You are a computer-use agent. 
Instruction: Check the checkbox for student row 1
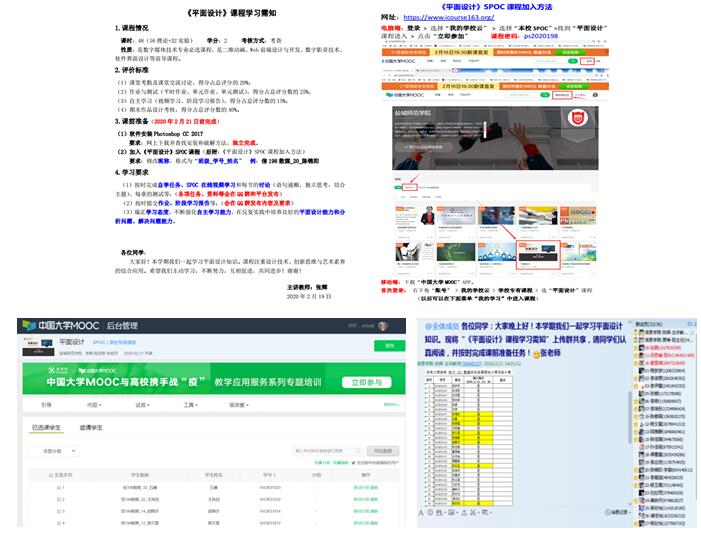[60, 487]
